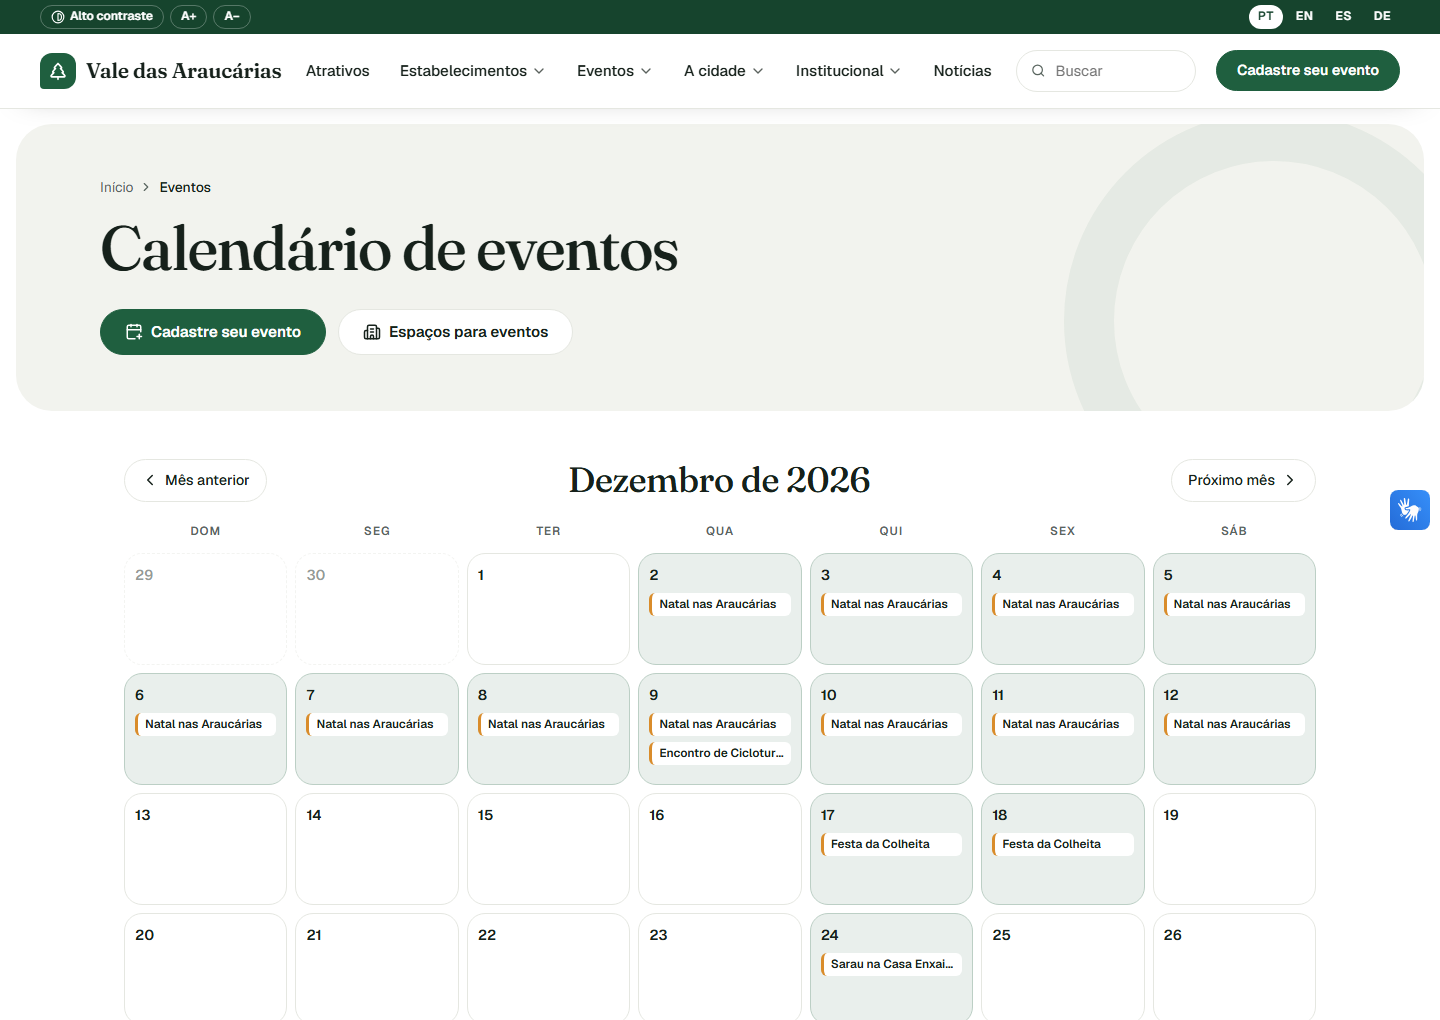Open the Sarau na Casa Enxai... event on day 24
1440x1020 pixels.
click(x=891, y=964)
